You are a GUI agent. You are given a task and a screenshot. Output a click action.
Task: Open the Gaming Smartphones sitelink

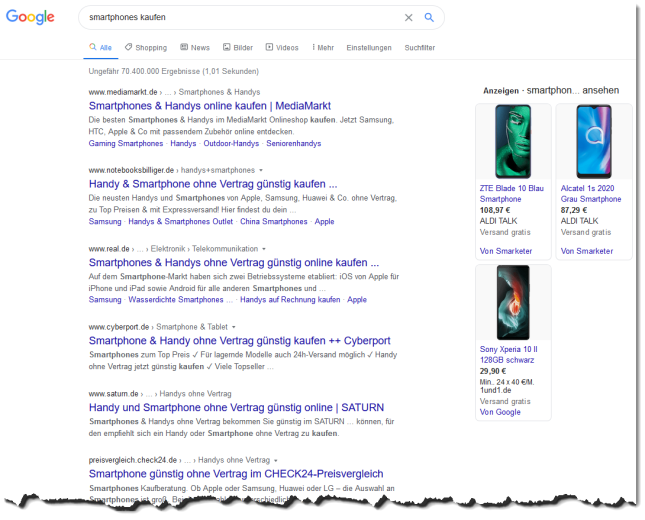[126, 144]
